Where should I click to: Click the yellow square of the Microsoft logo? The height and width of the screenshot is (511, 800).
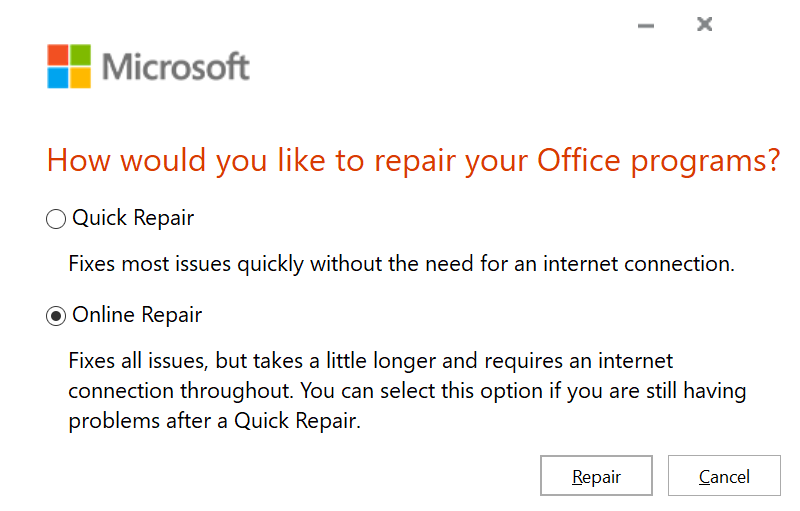pyautogui.click(x=80, y=78)
